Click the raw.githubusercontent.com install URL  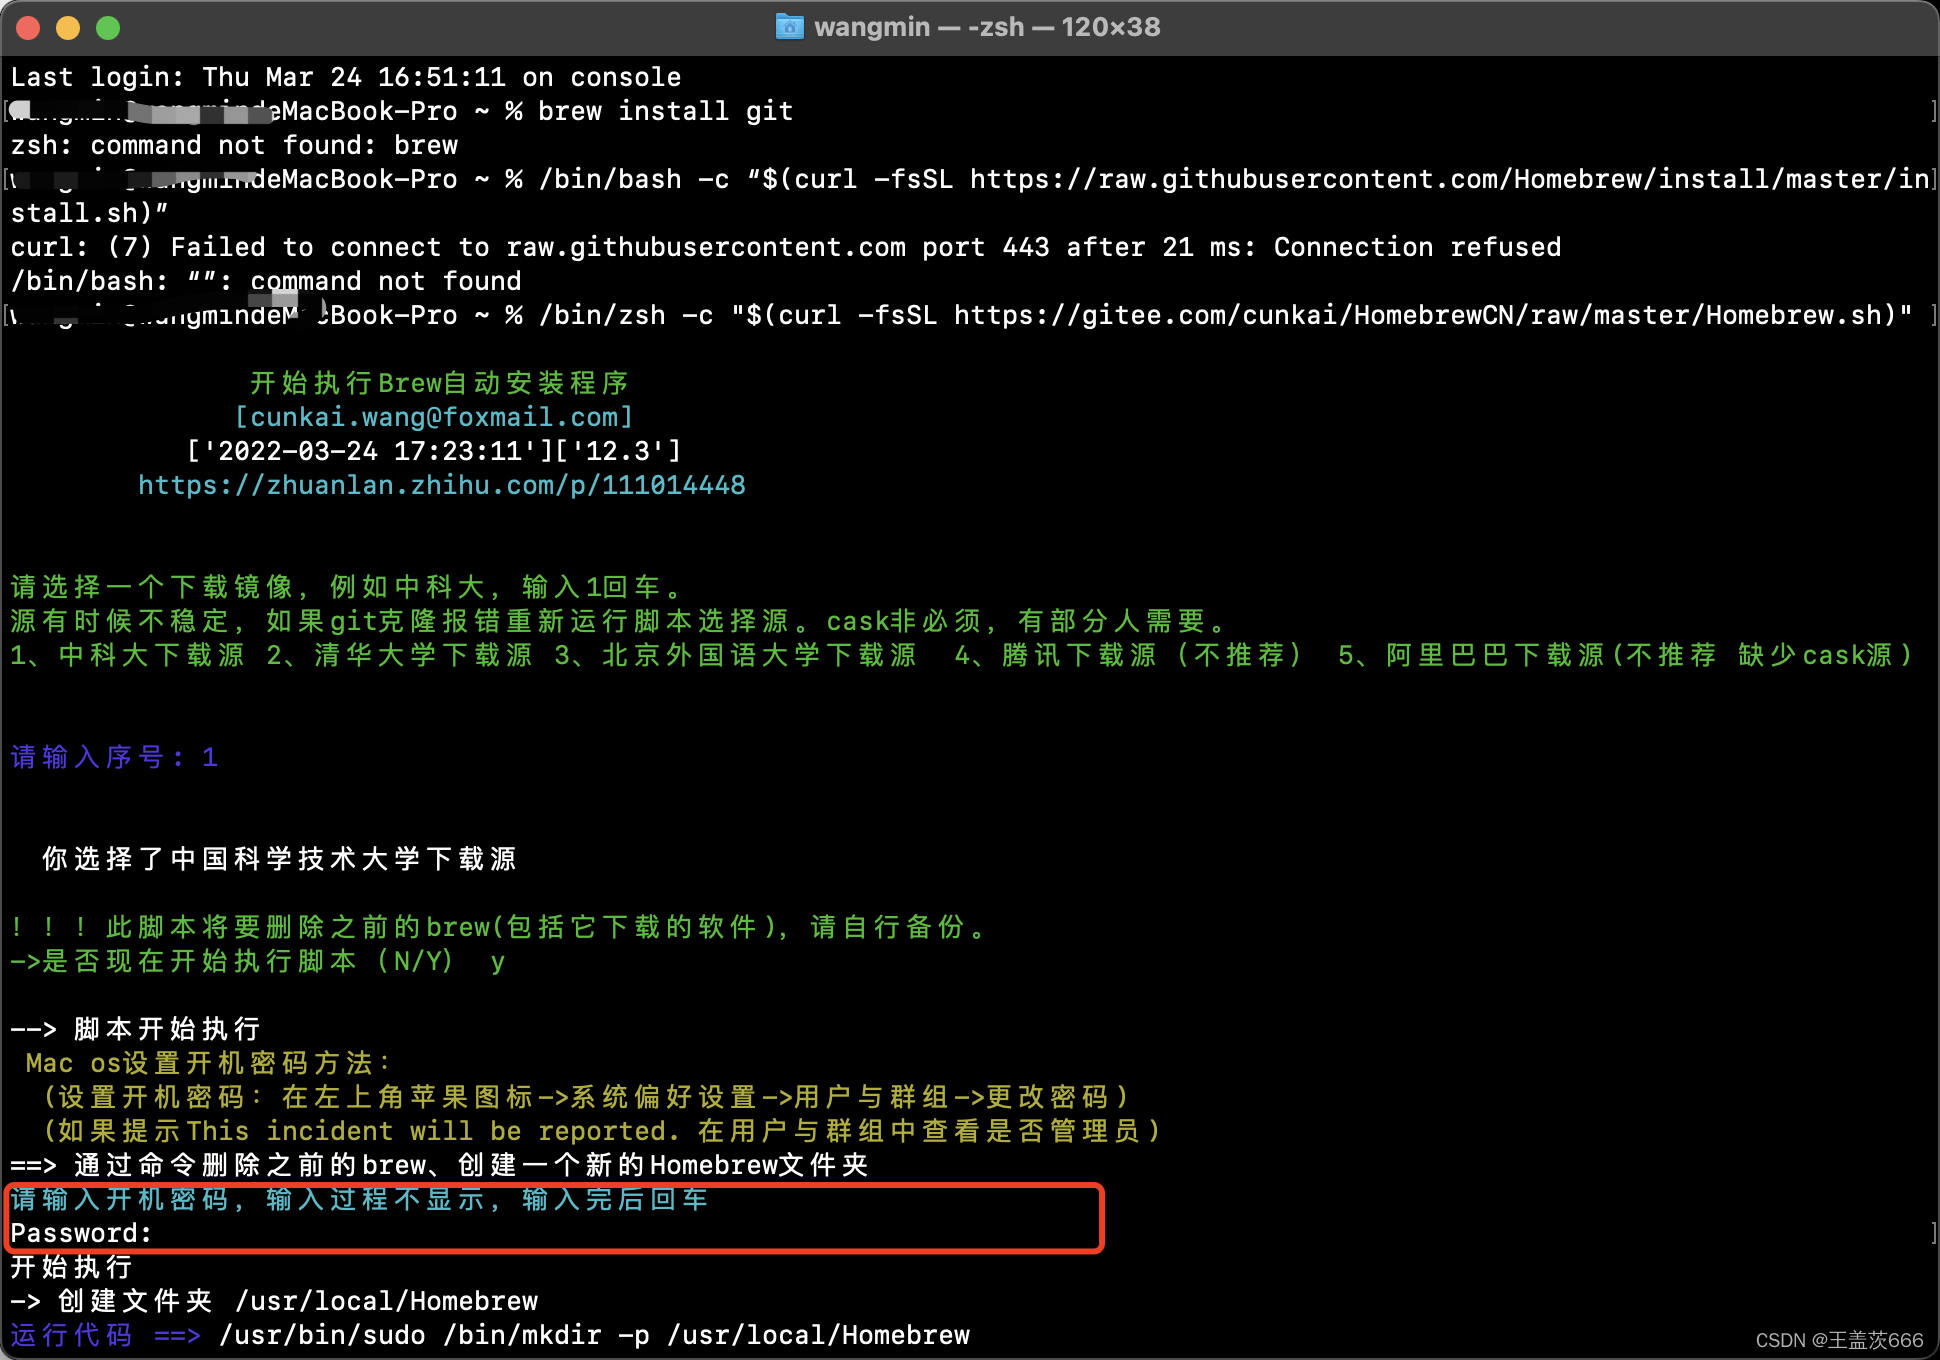[x=1448, y=180]
